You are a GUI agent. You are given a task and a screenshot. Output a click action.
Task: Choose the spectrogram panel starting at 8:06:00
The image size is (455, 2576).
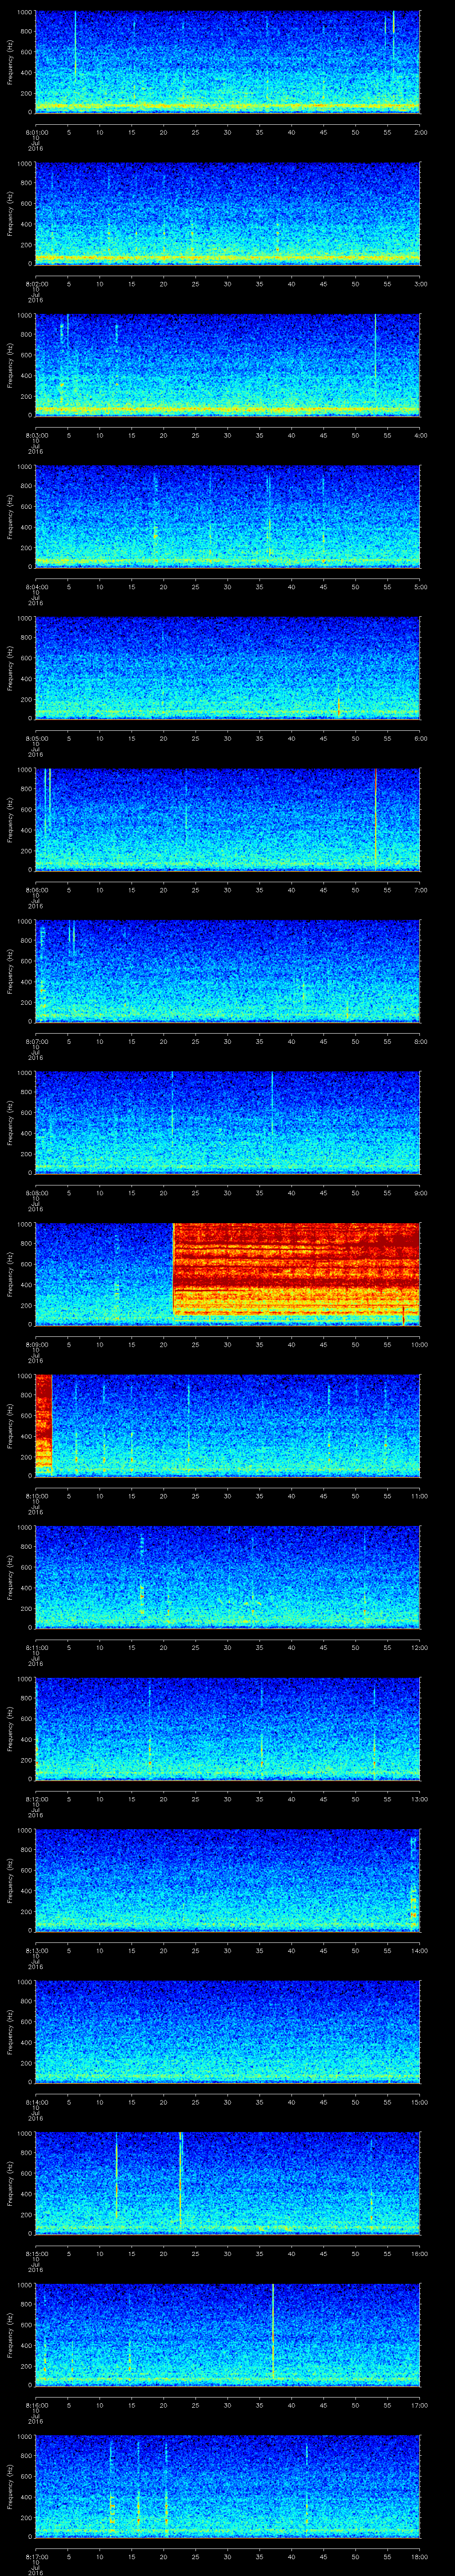click(228, 819)
